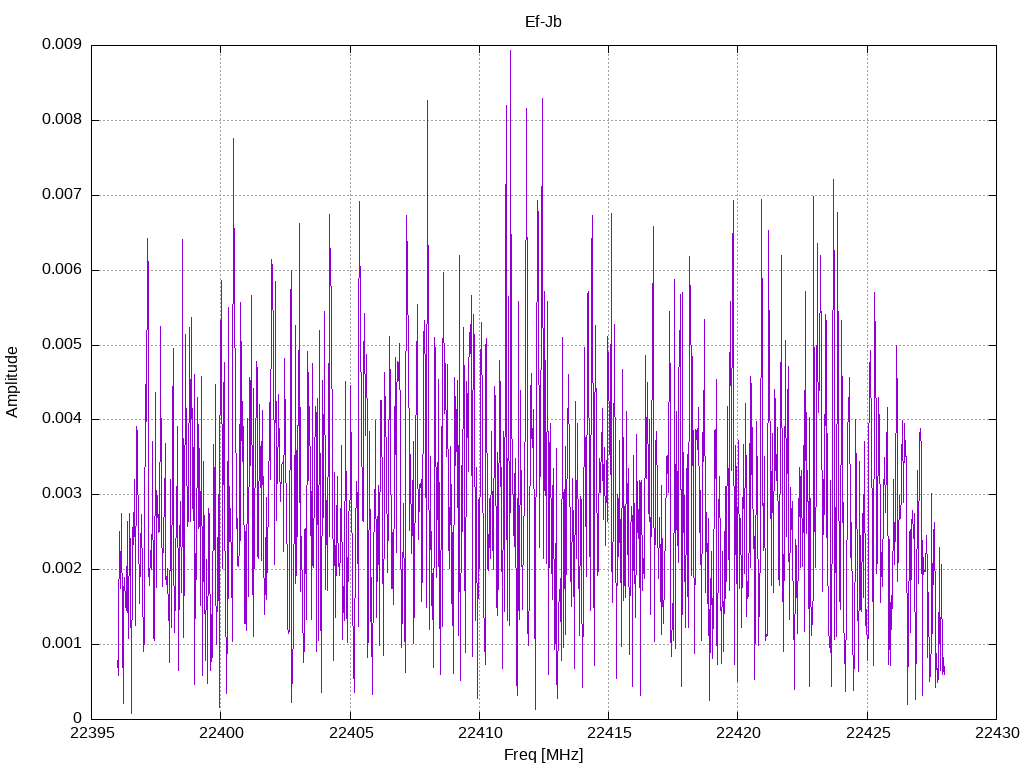1024x768 pixels.
Task: Click y-axis tick label 0.001
Action: coord(62,643)
